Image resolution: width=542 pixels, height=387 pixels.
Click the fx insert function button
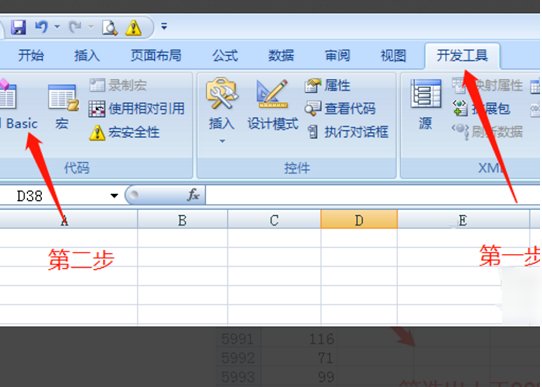pyautogui.click(x=193, y=195)
